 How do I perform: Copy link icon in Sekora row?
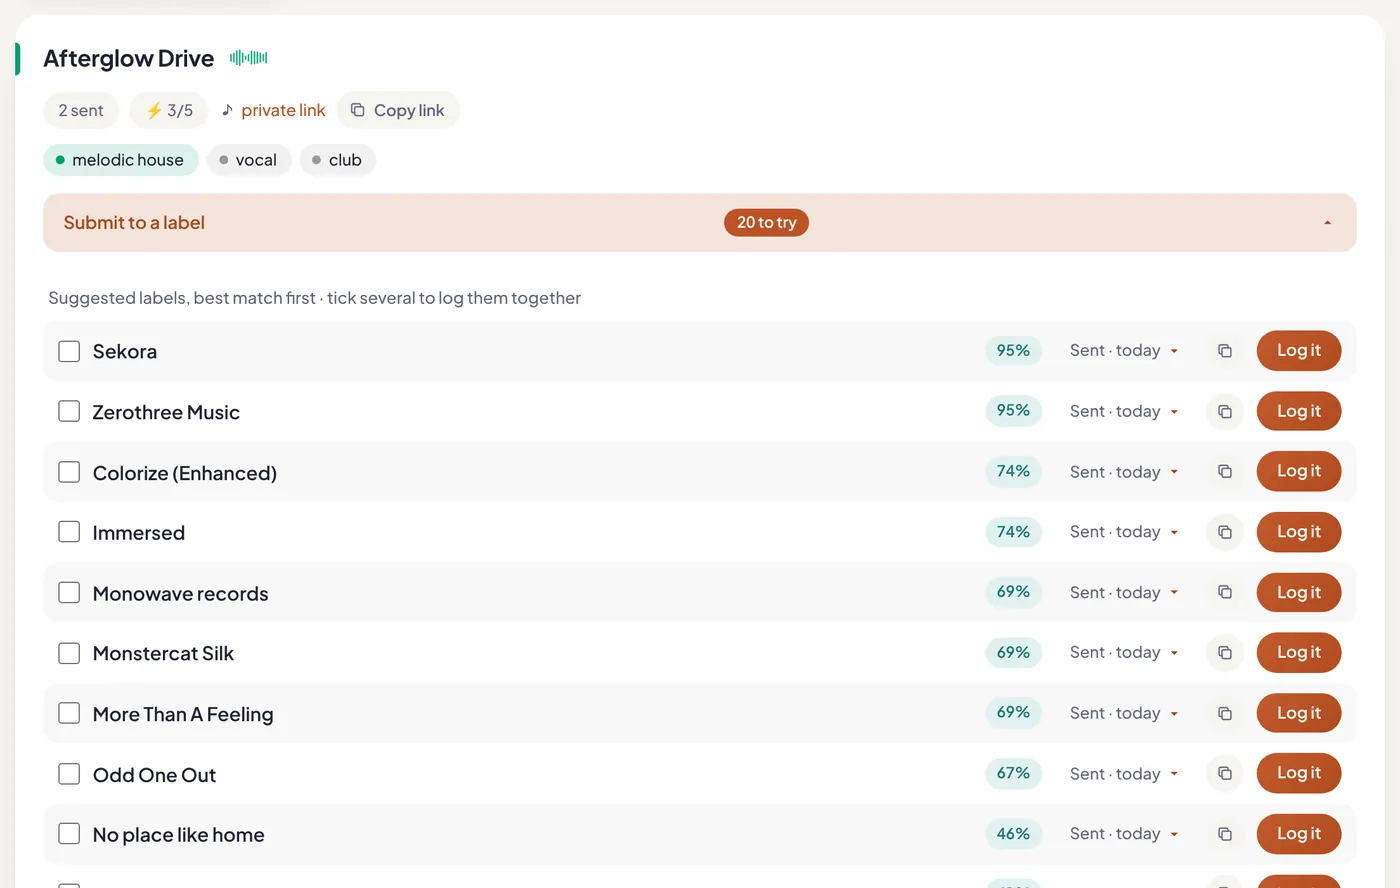pos(1224,351)
